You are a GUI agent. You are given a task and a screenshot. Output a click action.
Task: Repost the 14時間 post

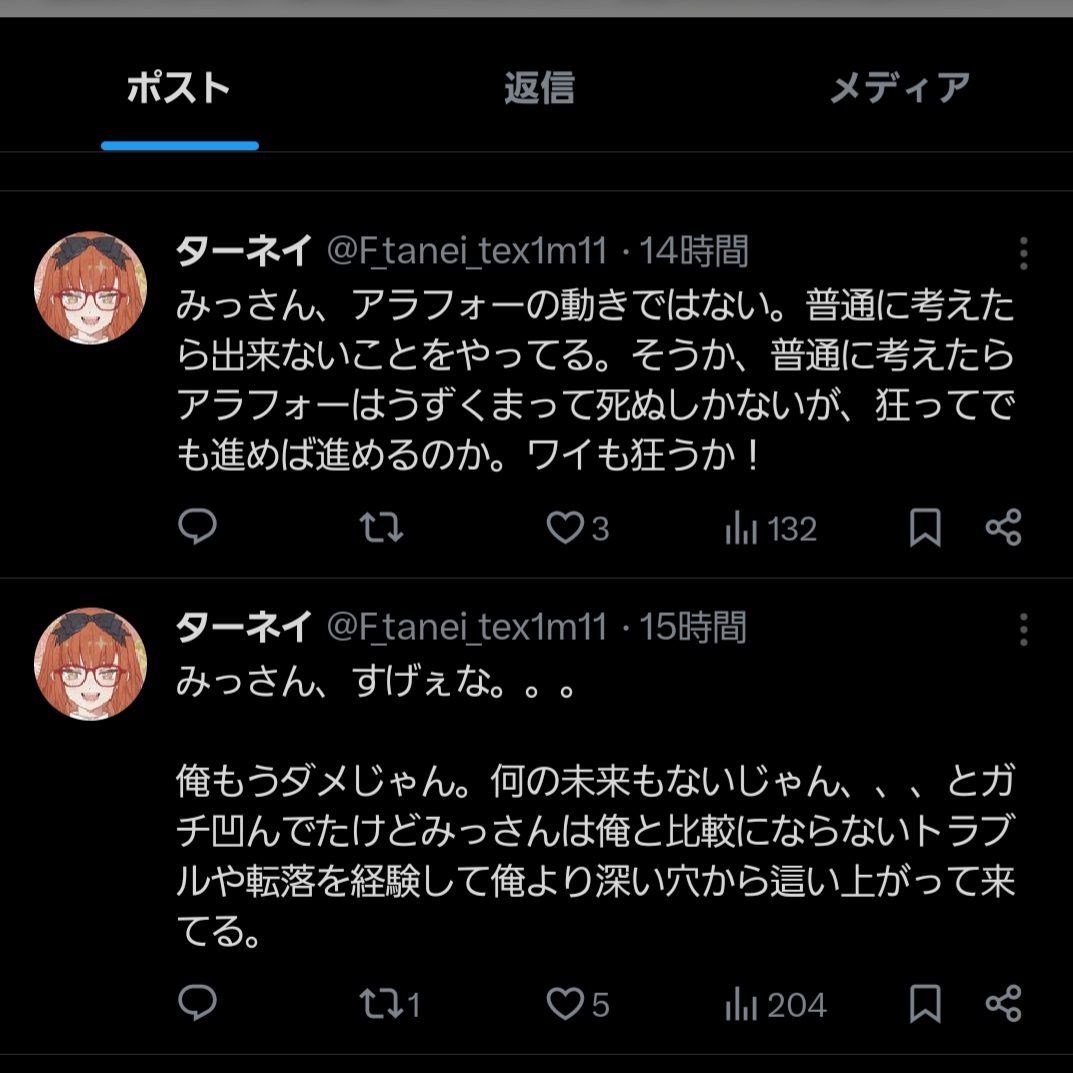coord(381,527)
